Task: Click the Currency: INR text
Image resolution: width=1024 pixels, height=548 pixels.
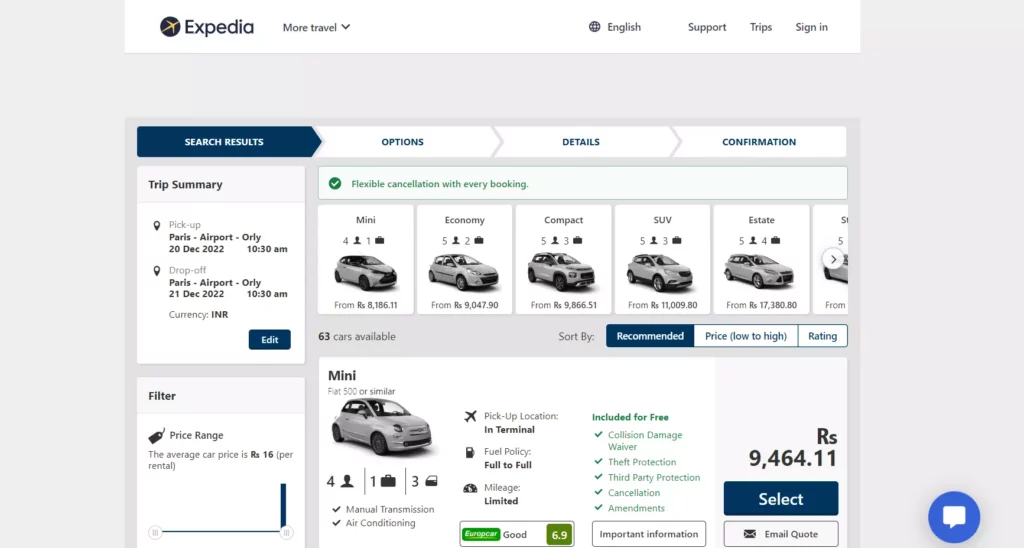Action: 199,315
